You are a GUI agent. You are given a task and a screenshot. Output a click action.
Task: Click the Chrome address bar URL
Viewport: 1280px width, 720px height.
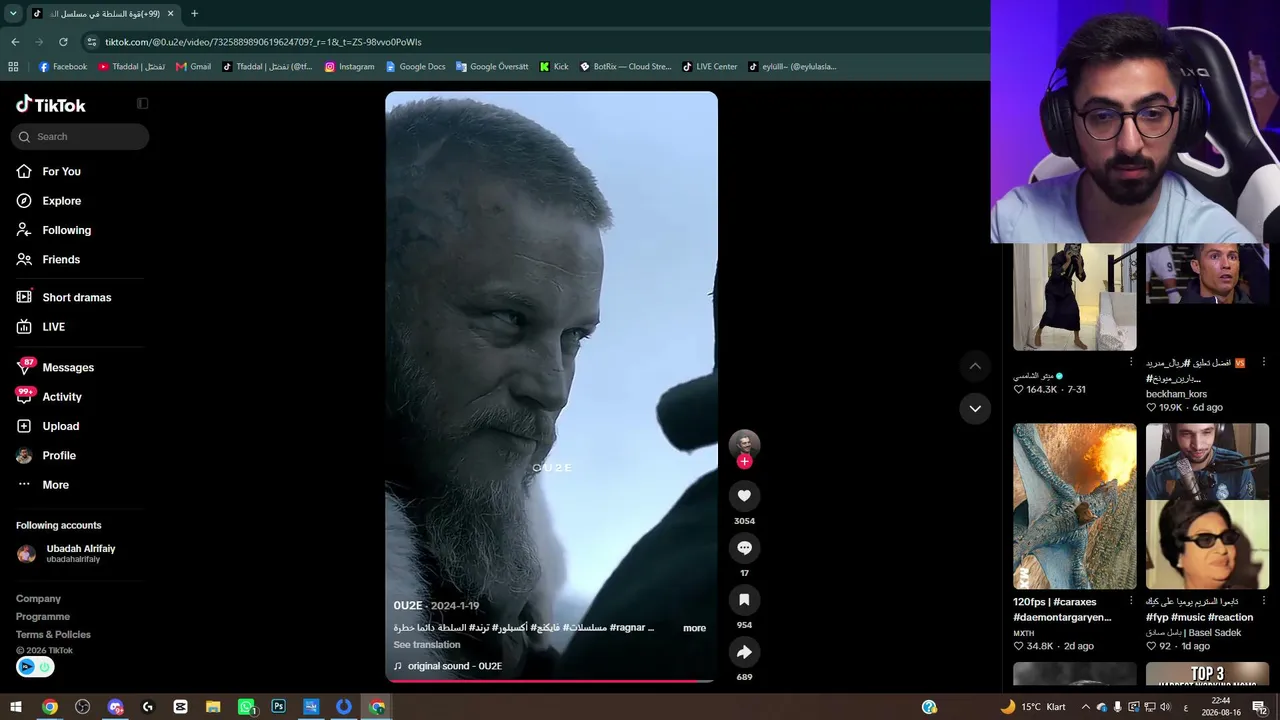[263, 42]
